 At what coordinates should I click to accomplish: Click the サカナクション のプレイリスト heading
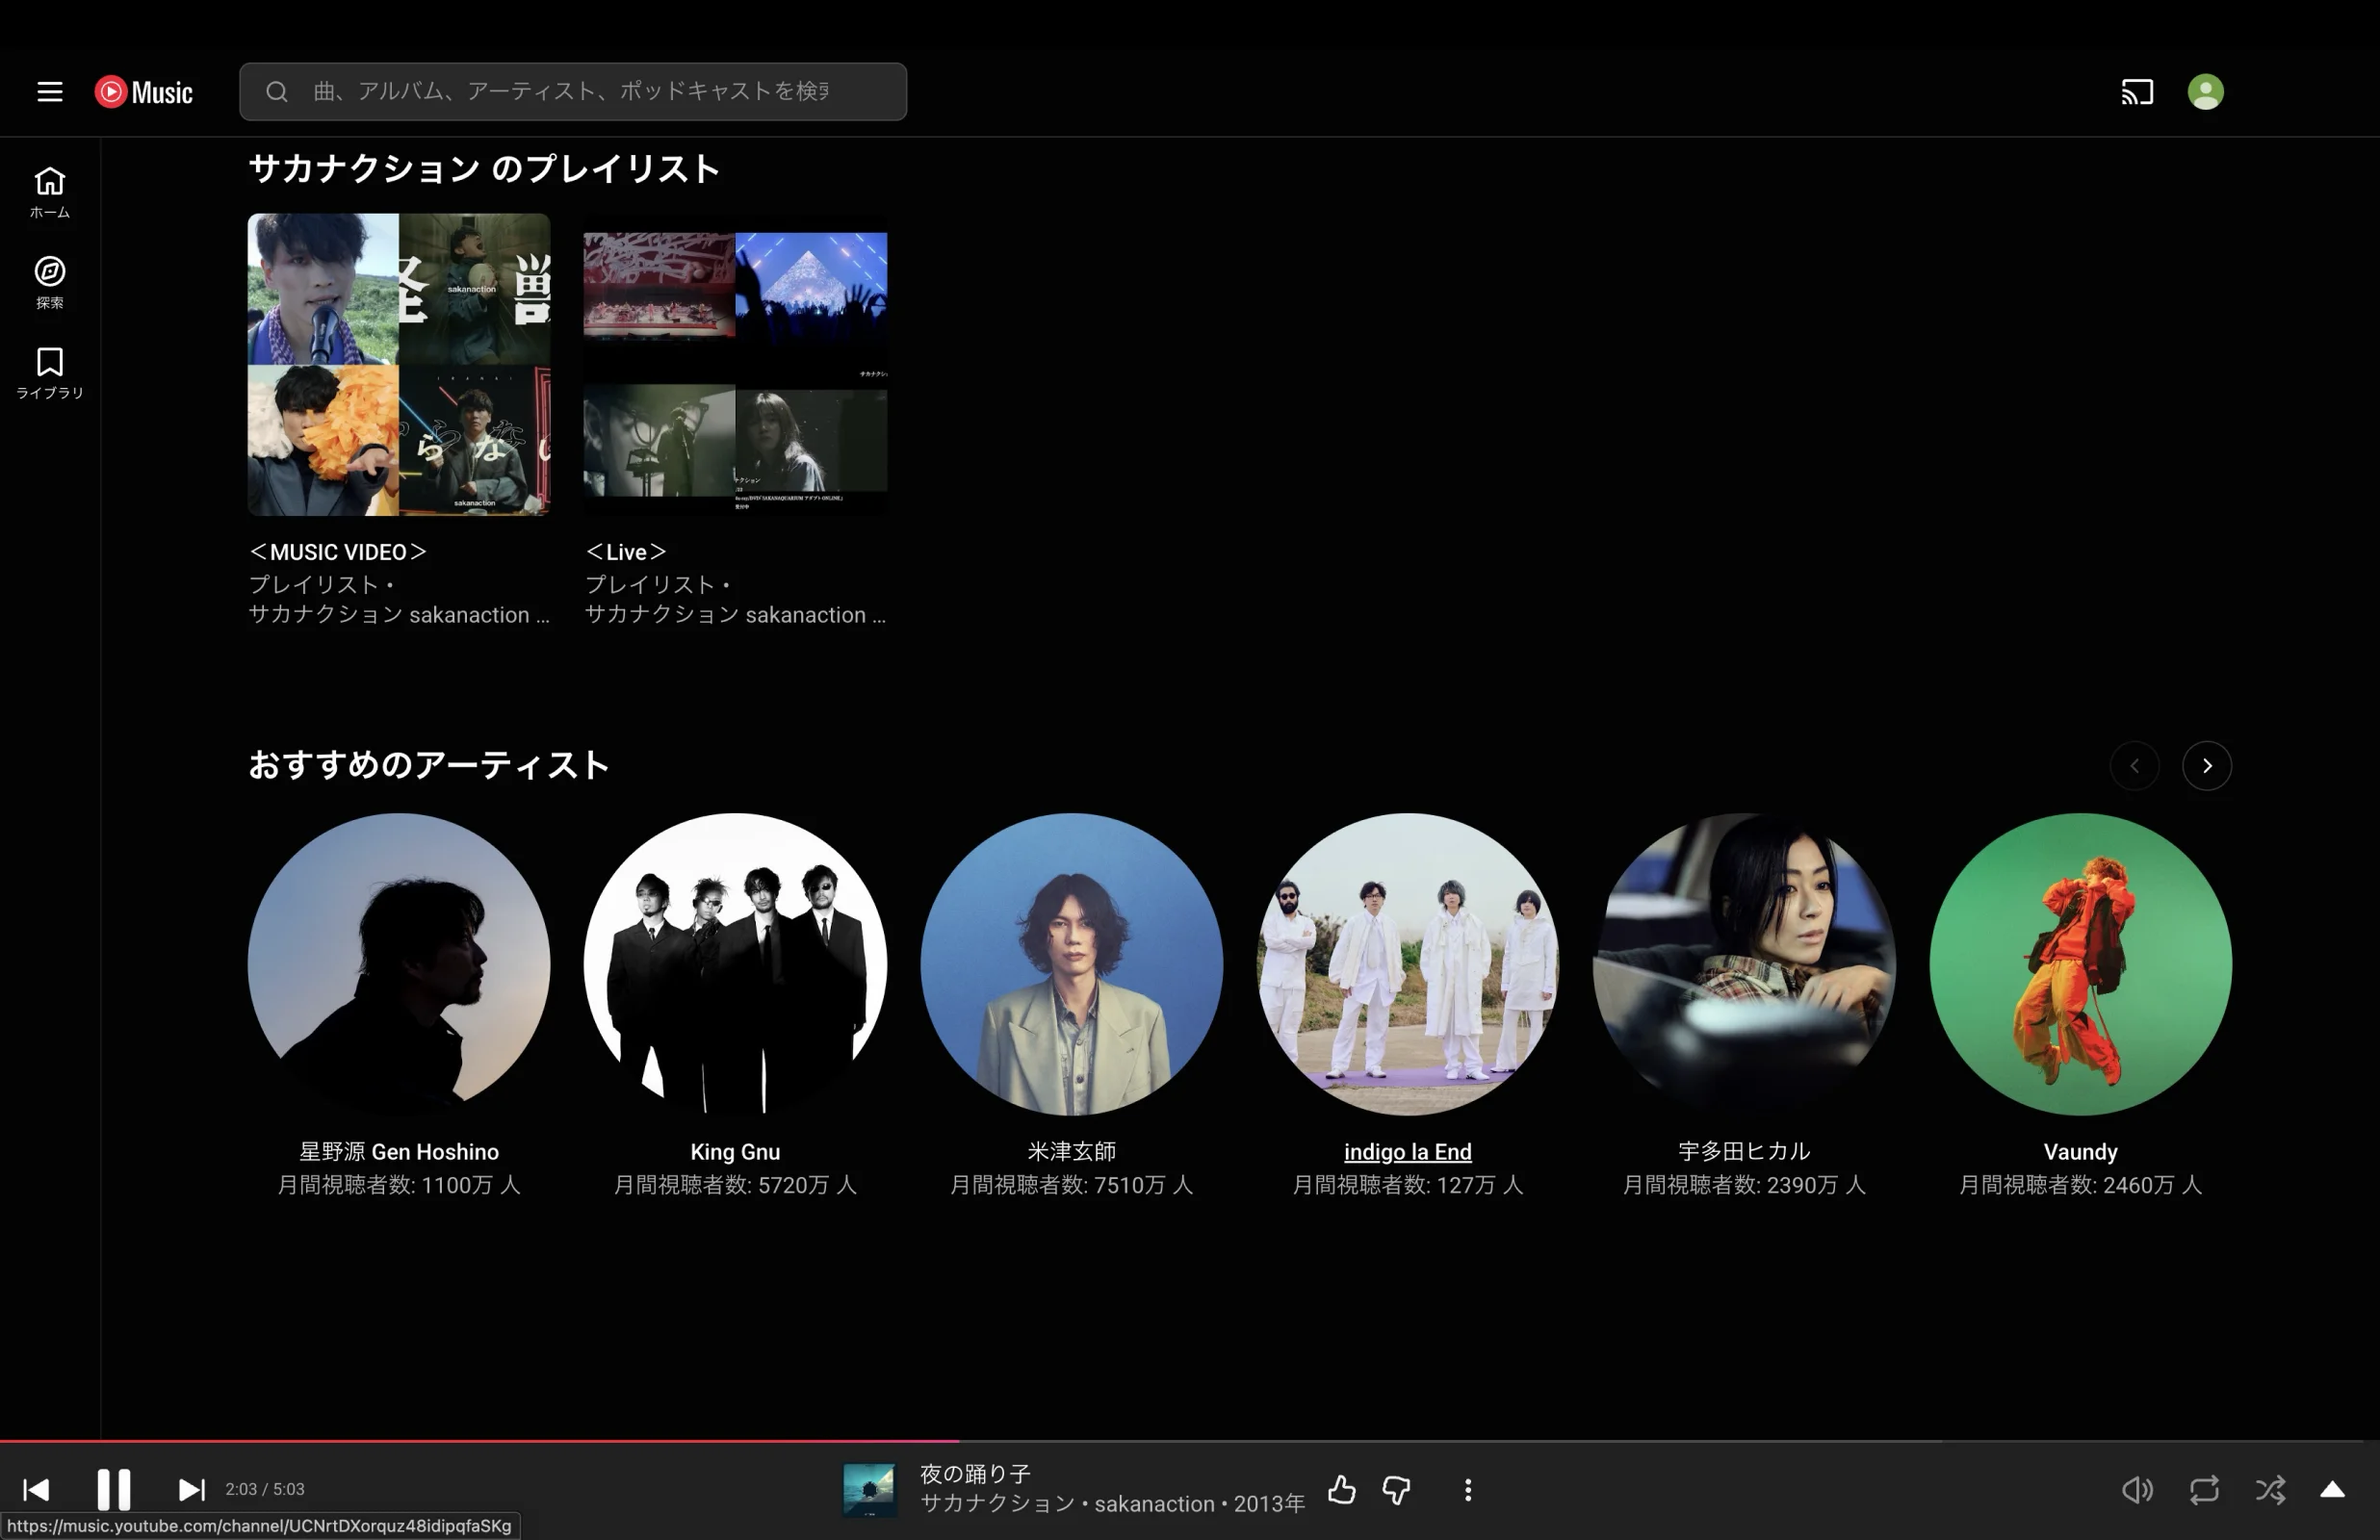pos(484,168)
